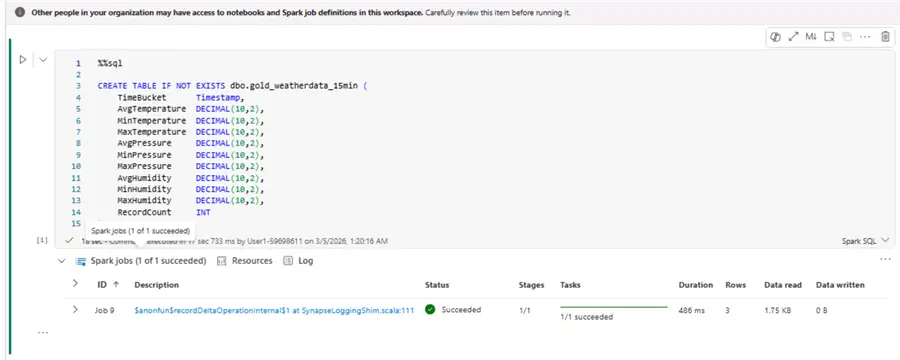900x360 pixels.
Task: Click the Duration column header
Action: [x=696, y=285]
